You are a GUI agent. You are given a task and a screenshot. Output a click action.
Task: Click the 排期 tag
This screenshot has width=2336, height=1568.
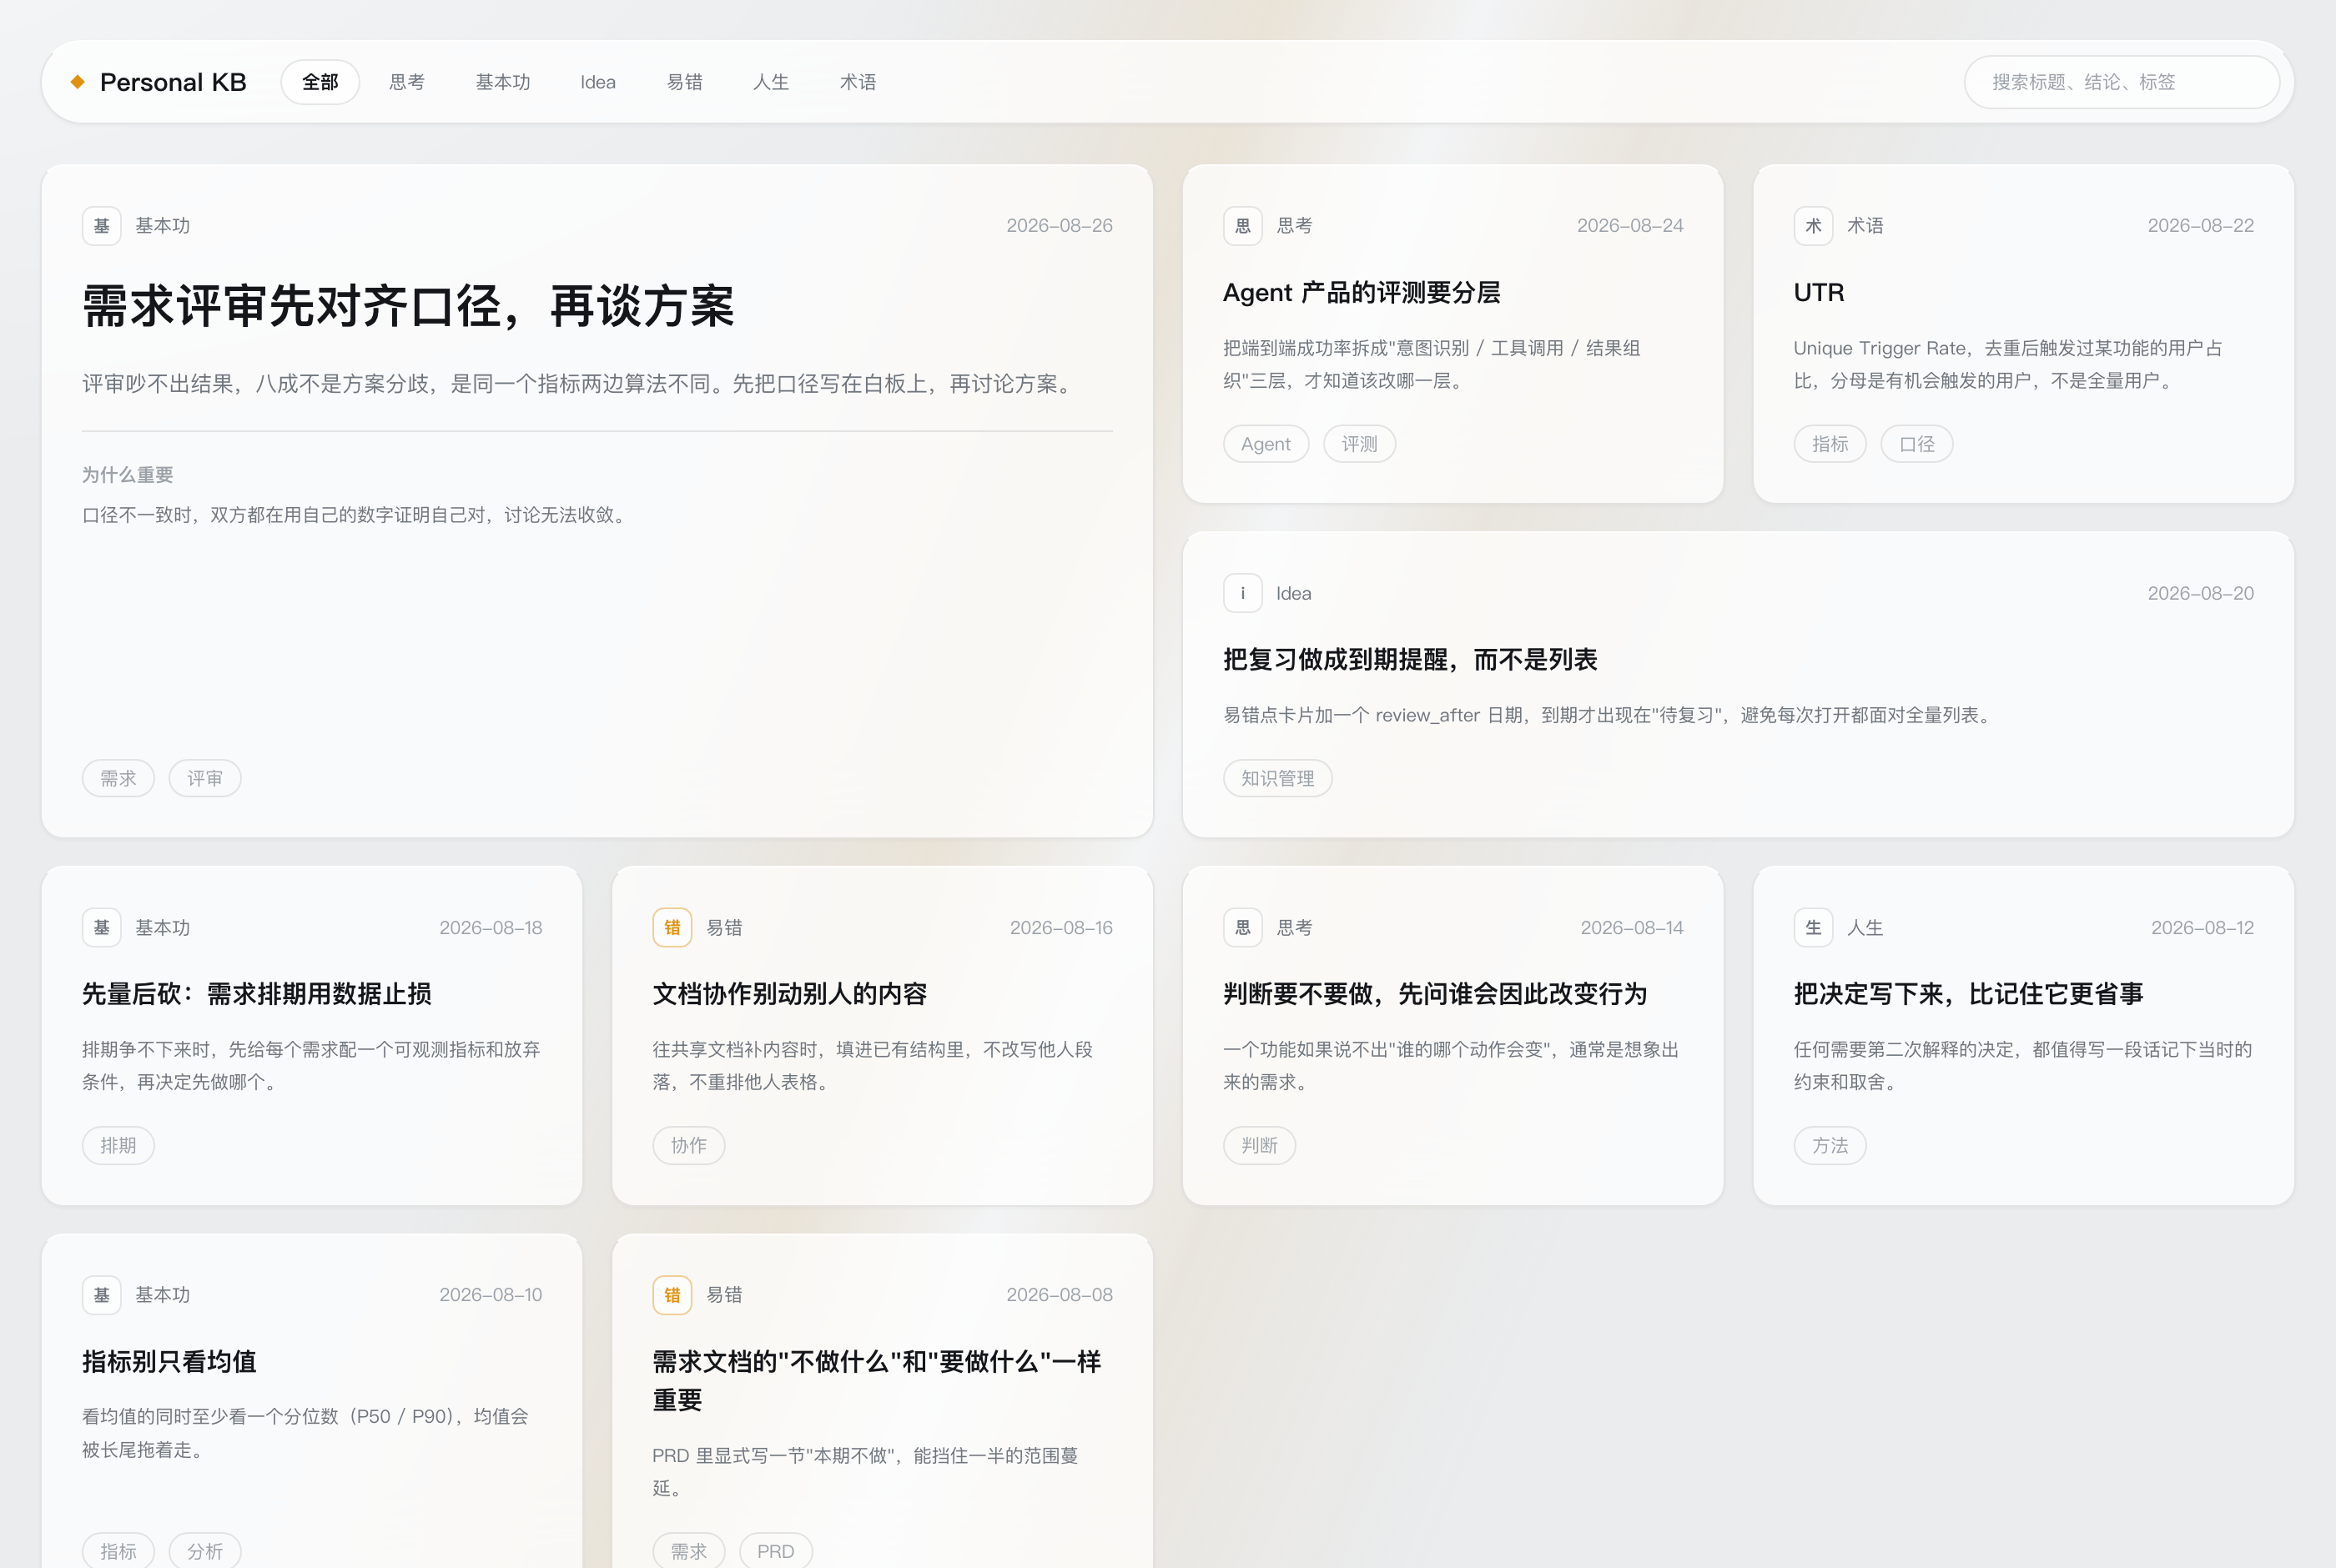118,1145
